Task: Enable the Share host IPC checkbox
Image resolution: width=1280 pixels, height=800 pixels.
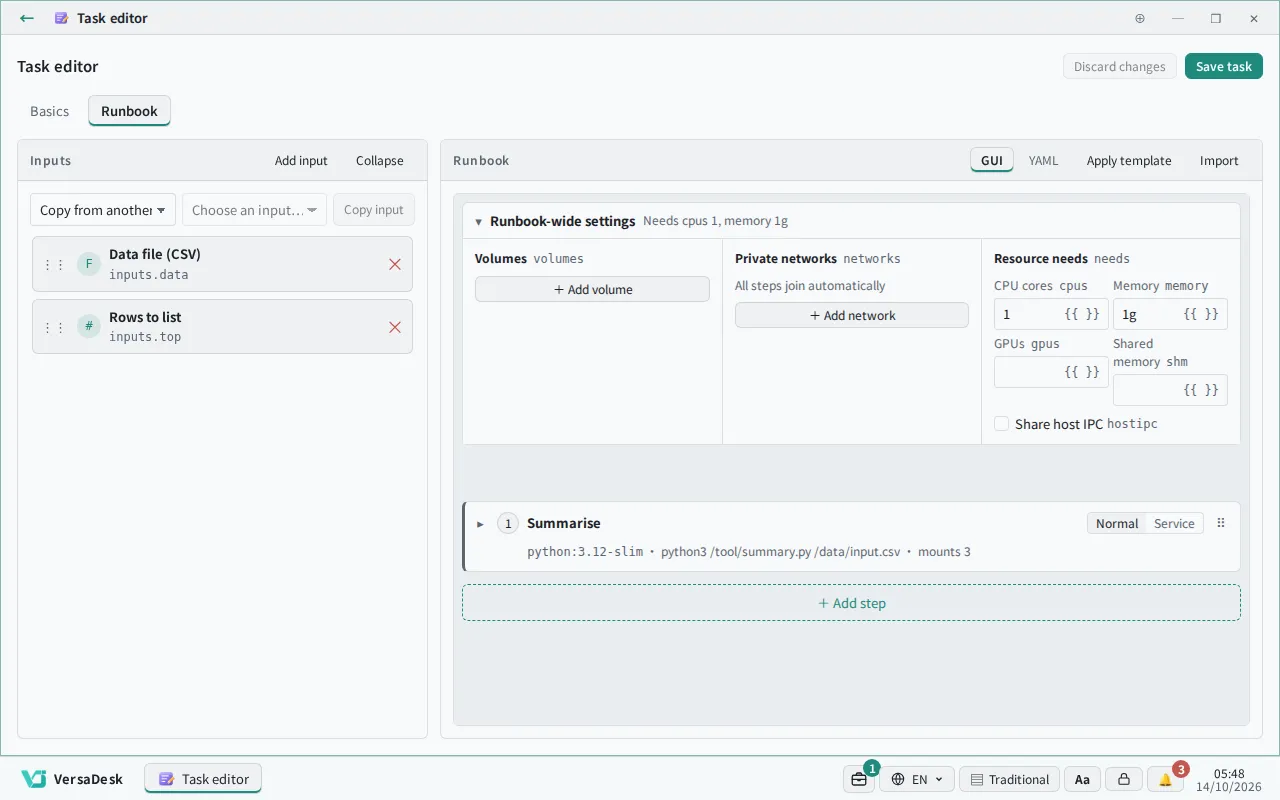Action: coord(1001,424)
